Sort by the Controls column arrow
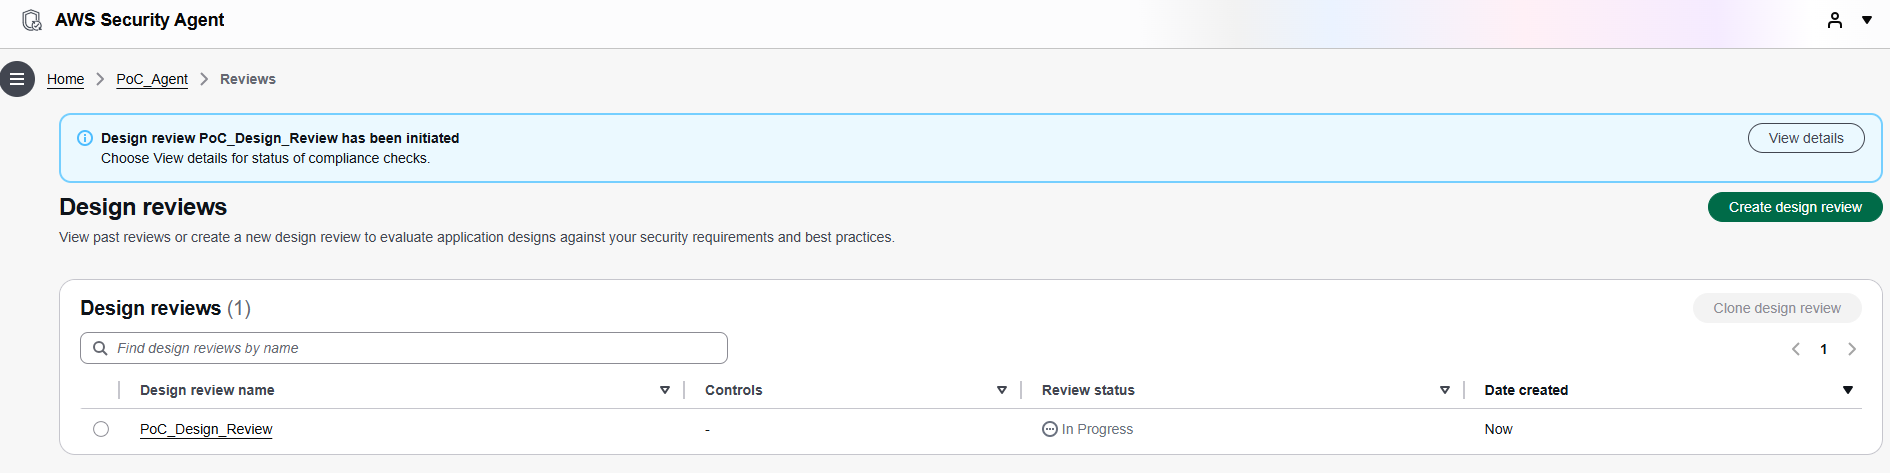Viewport: 1890px width, 473px height. (x=1002, y=390)
